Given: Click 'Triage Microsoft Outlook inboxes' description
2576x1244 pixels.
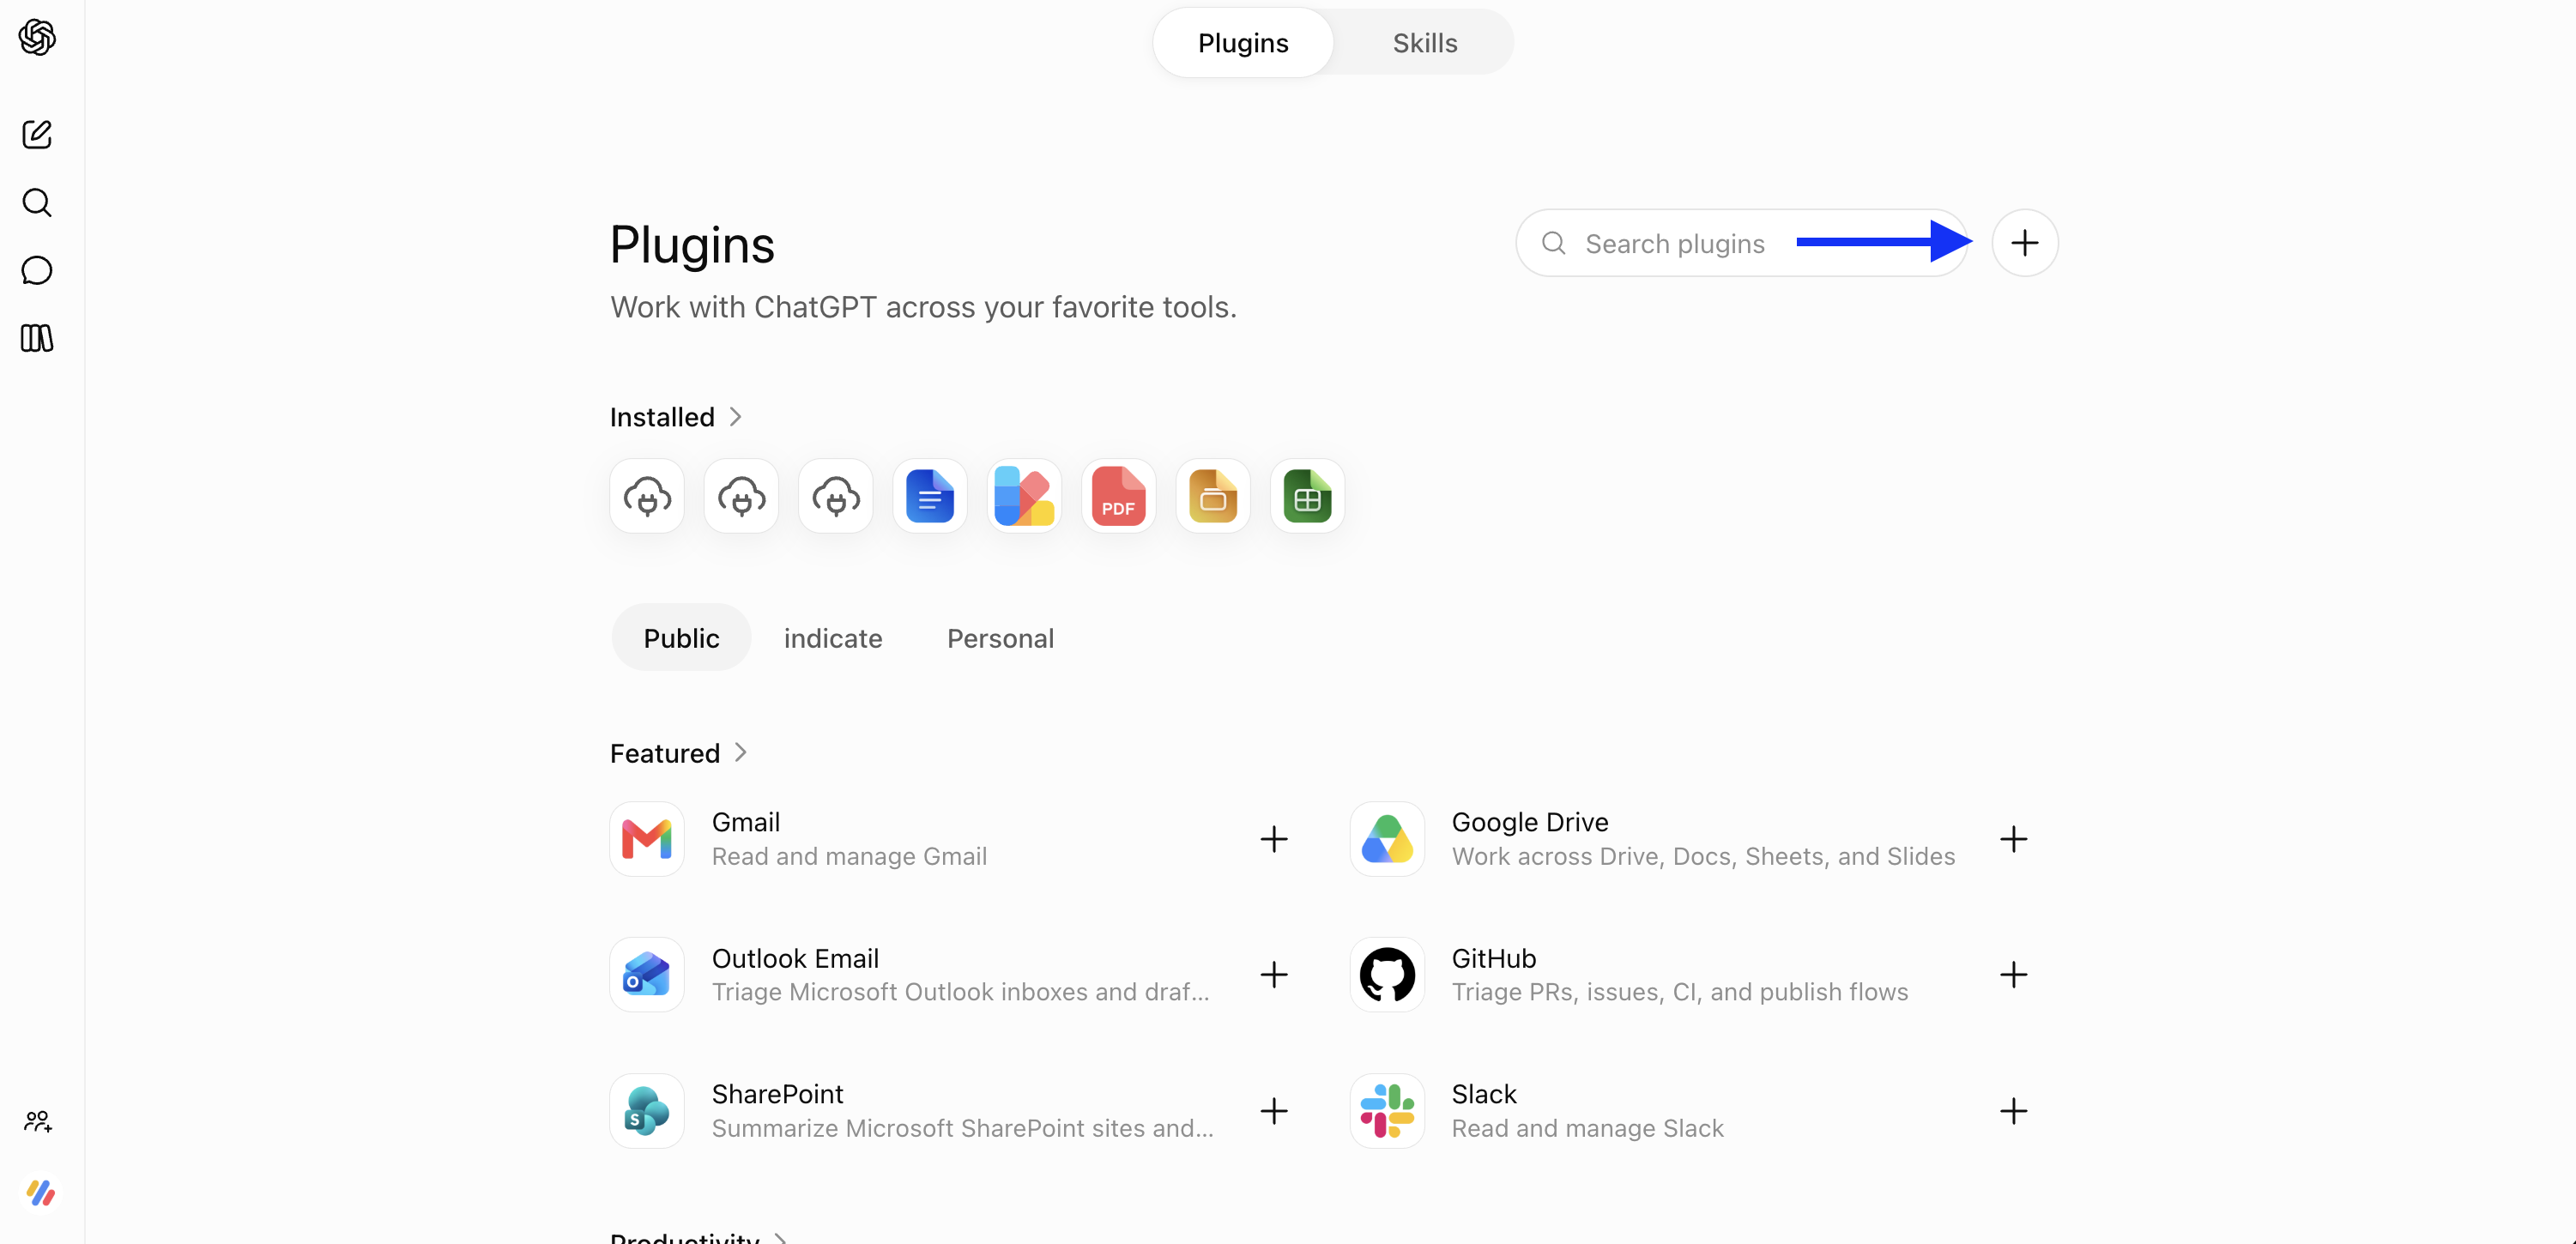Looking at the screenshot, I should pyautogui.click(x=961, y=992).
